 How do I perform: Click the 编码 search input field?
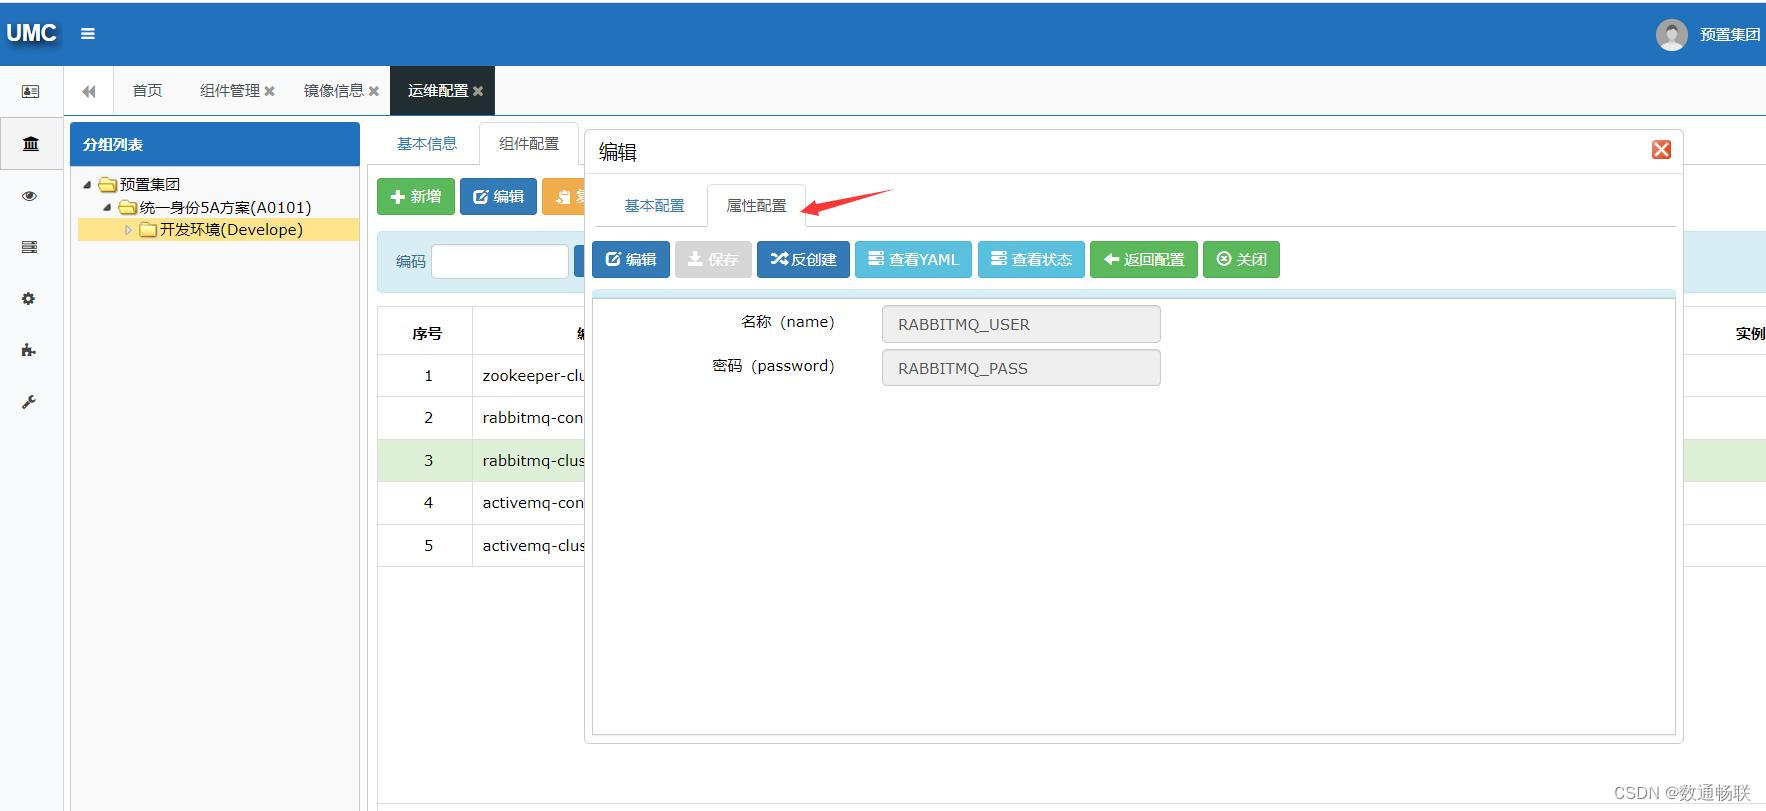[x=500, y=262]
